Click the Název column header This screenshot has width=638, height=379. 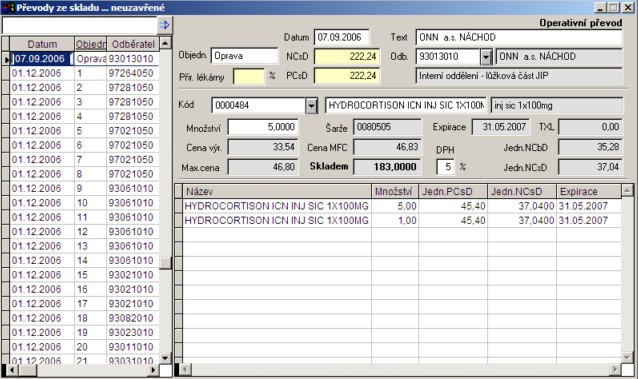277,191
